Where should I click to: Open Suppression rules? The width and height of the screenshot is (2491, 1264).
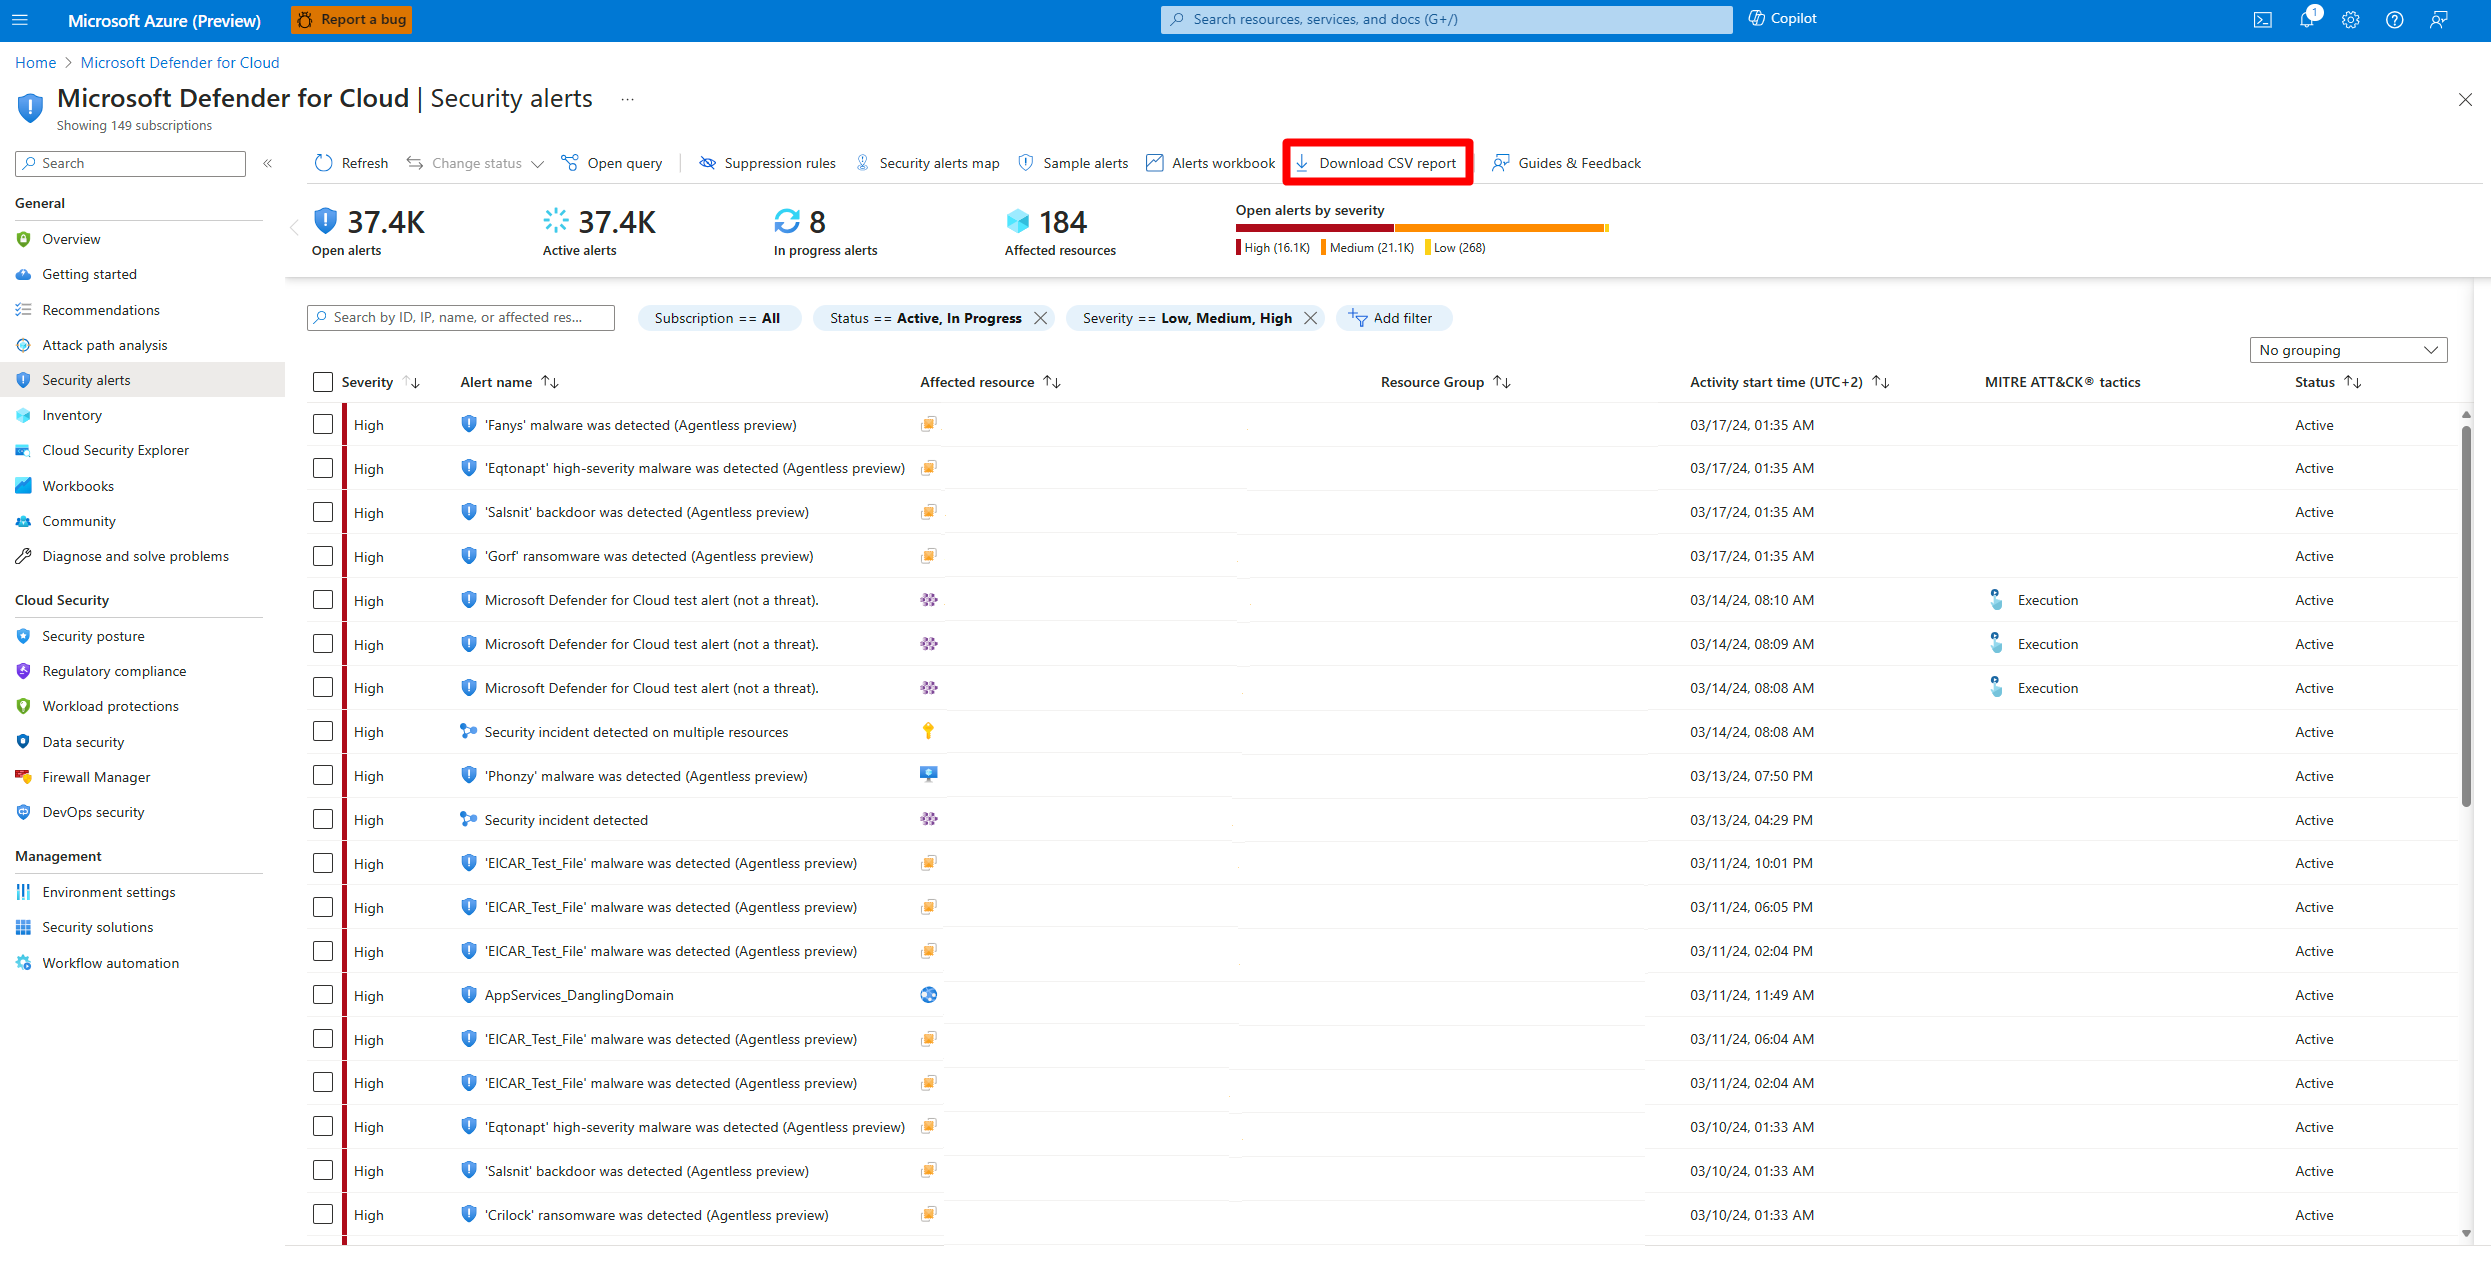pos(767,163)
